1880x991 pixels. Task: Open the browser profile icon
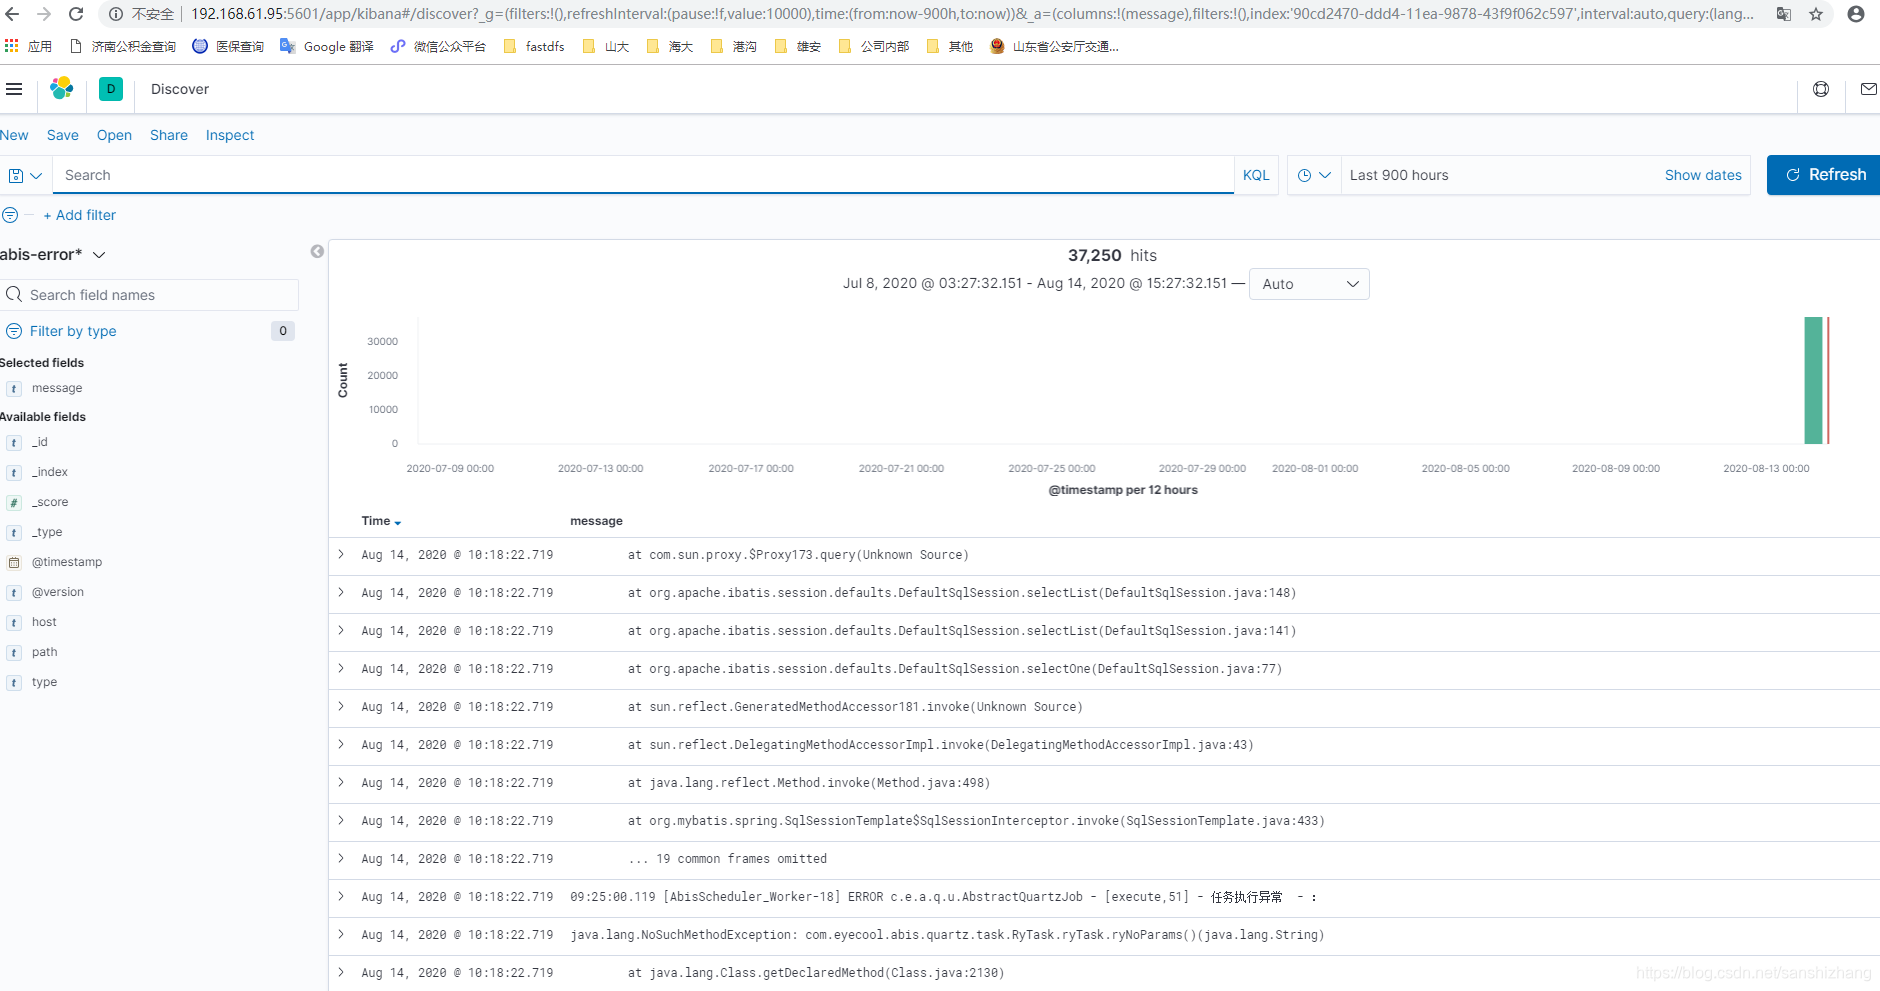click(1856, 14)
